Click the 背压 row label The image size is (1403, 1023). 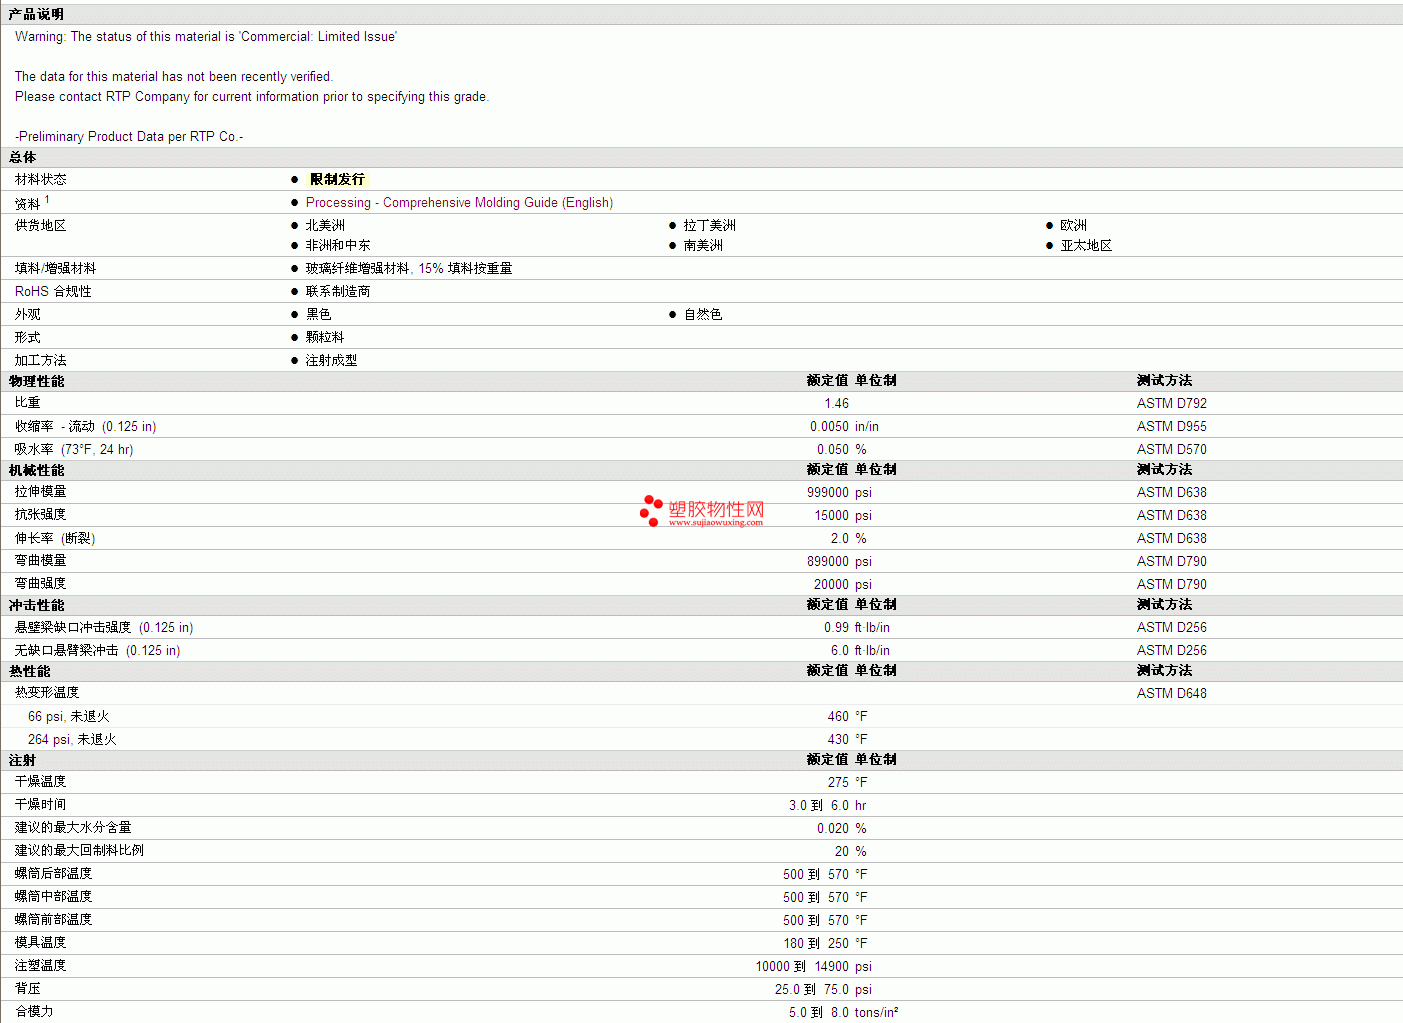(x=27, y=989)
